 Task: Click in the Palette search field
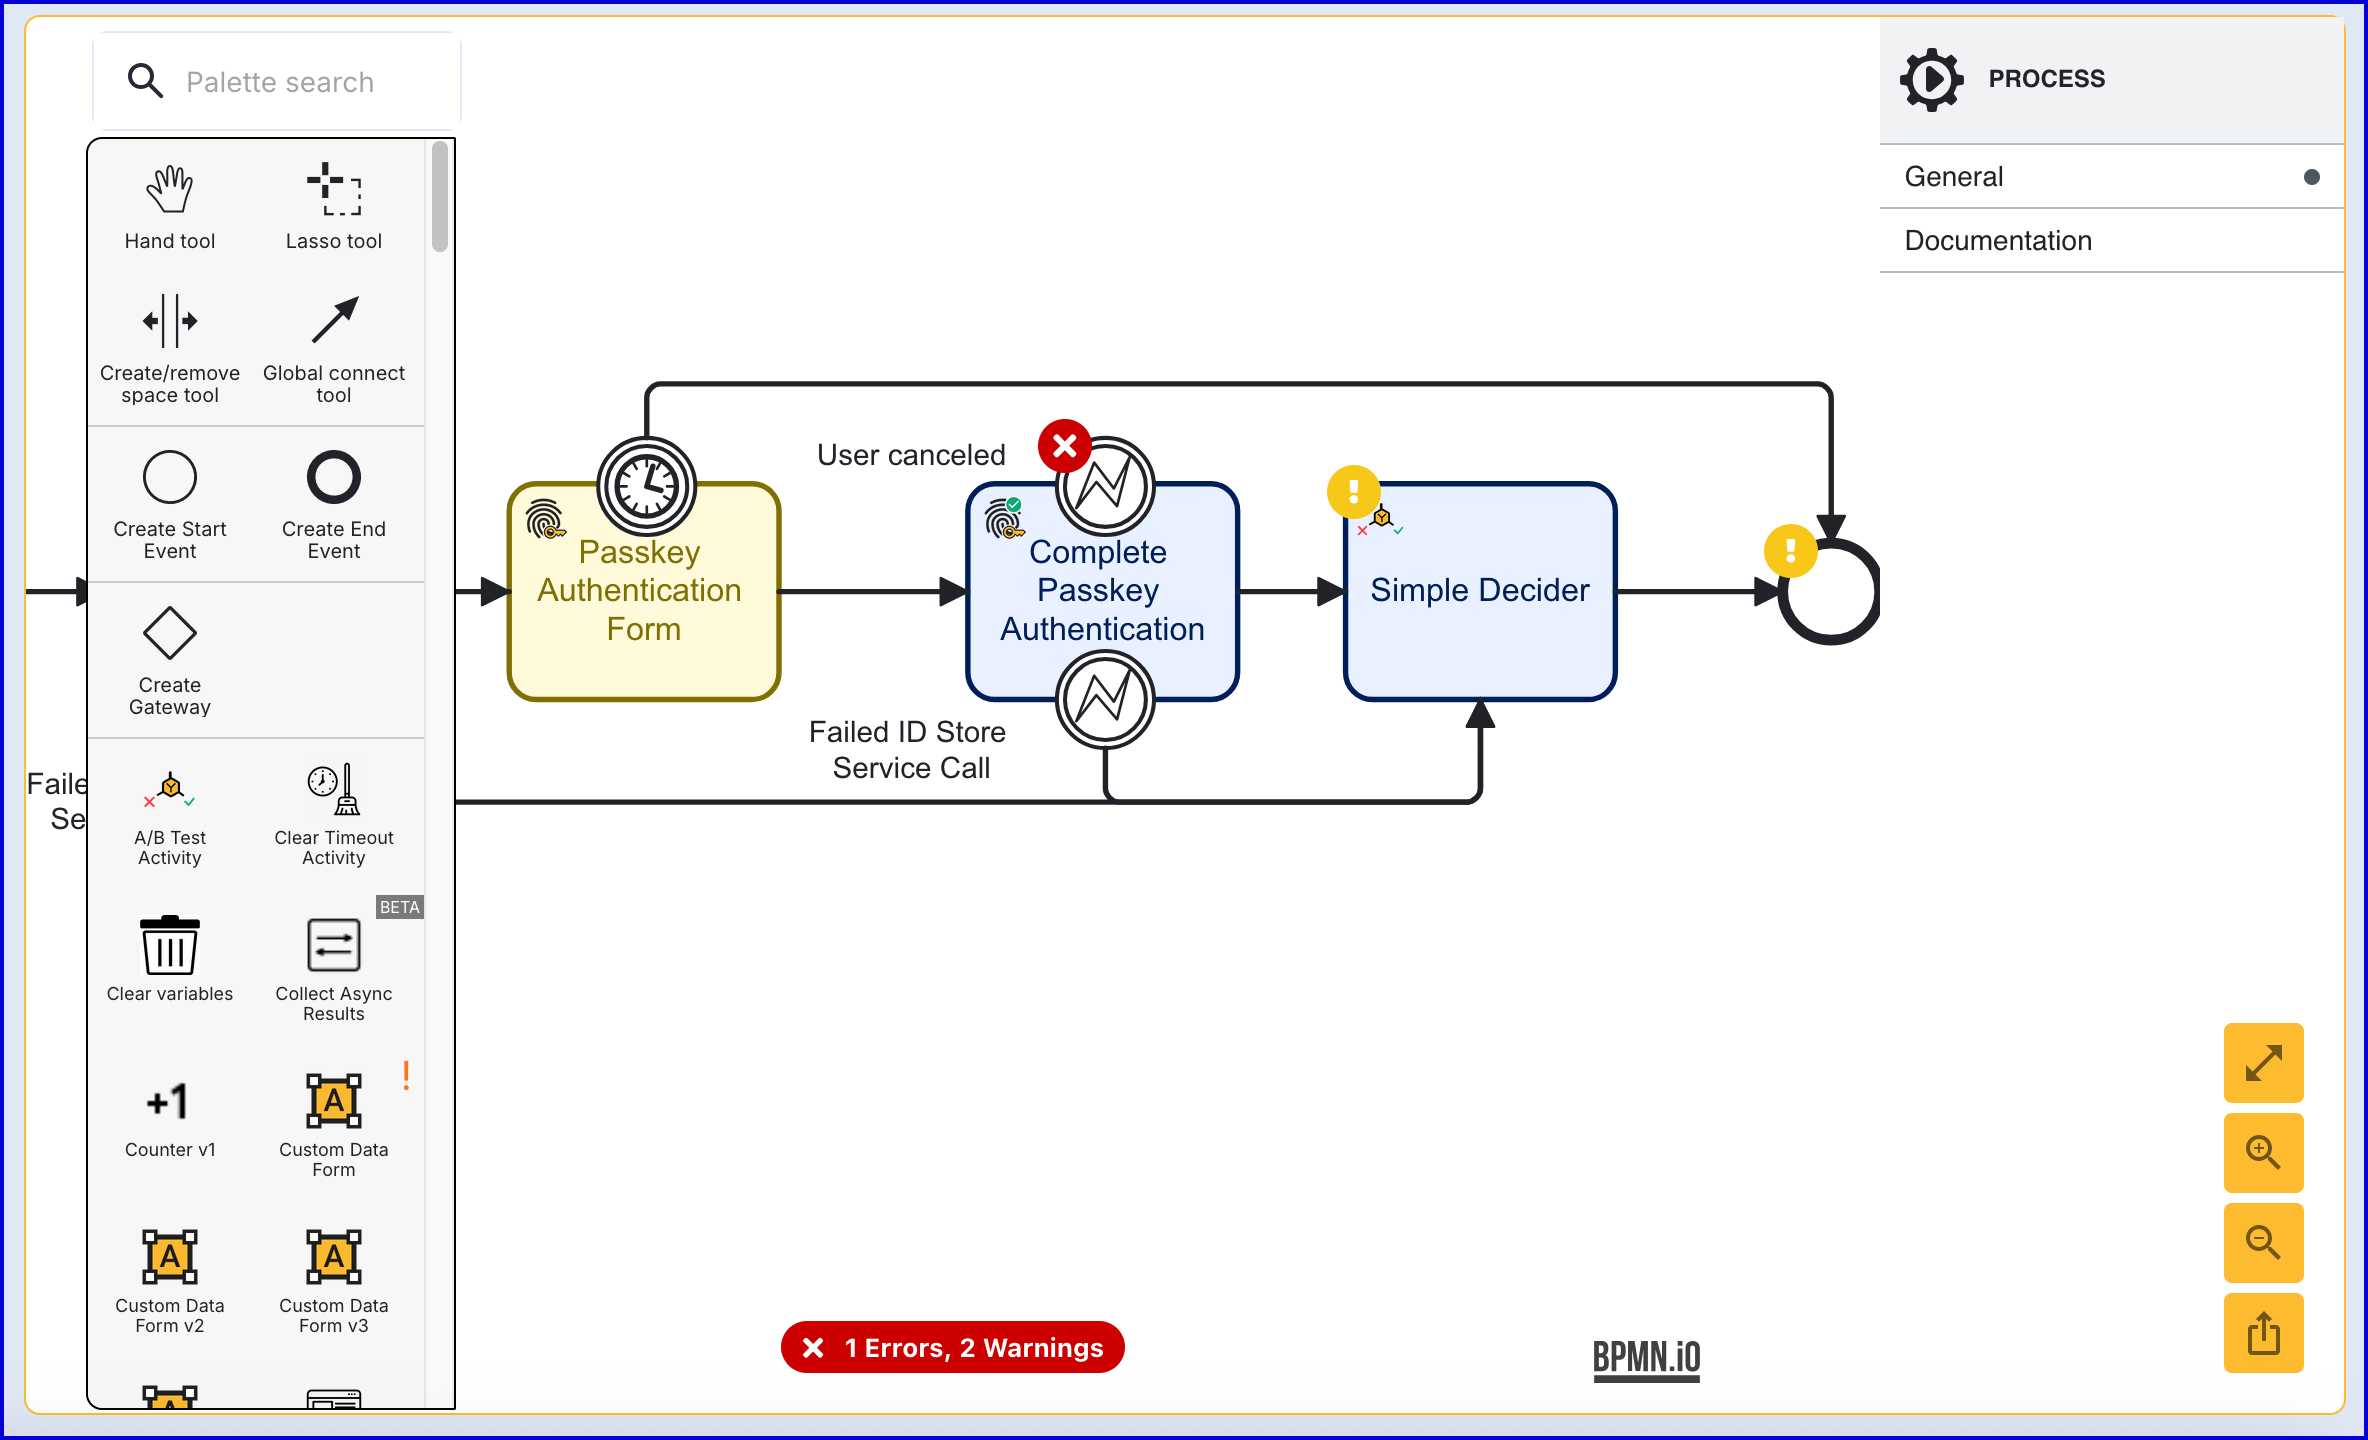click(280, 82)
